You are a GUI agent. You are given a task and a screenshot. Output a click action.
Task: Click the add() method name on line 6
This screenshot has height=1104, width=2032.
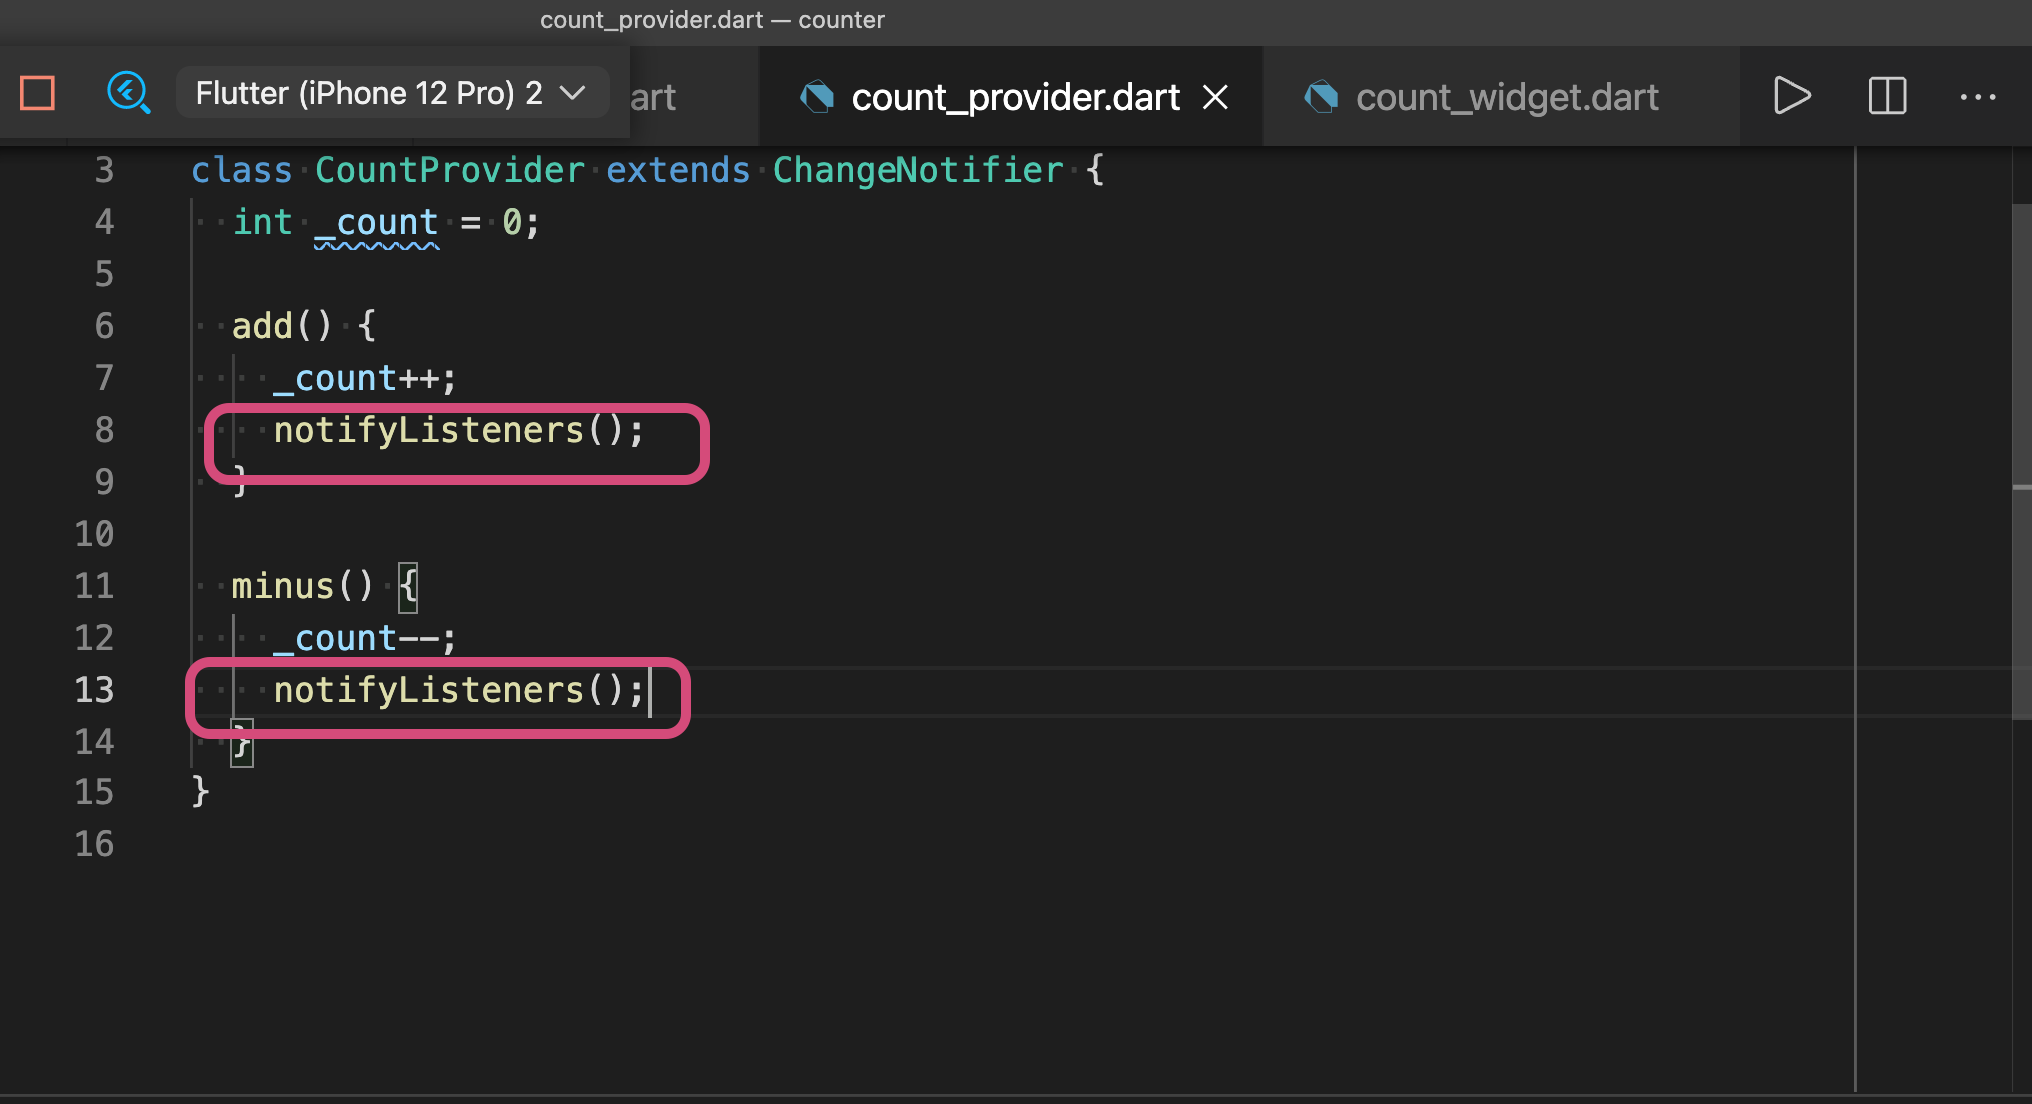point(262,326)
